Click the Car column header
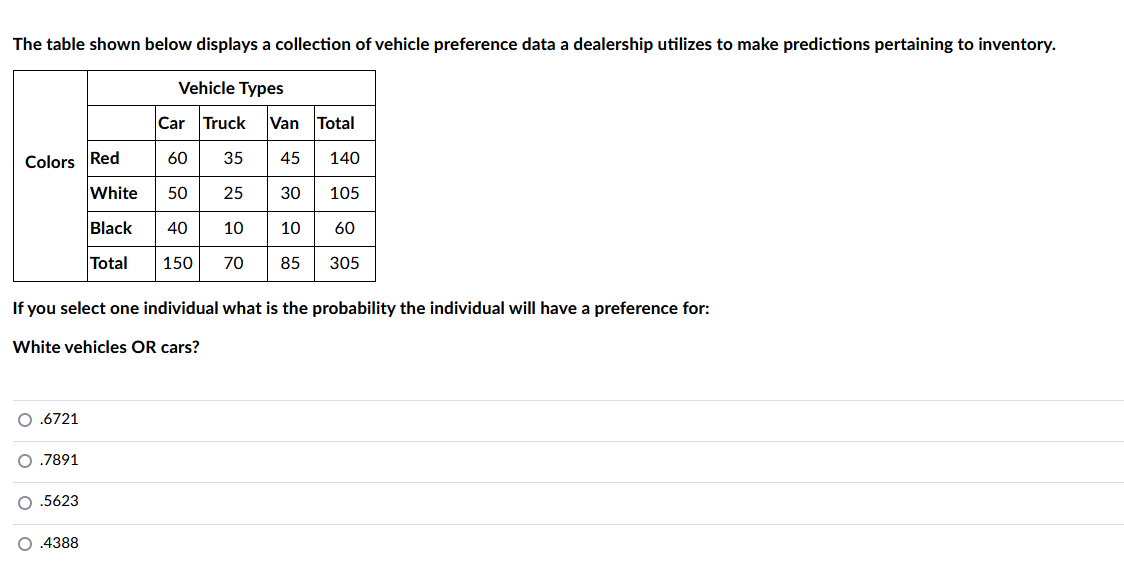Screen dimensions: 1124x578 tap(171, 123)
